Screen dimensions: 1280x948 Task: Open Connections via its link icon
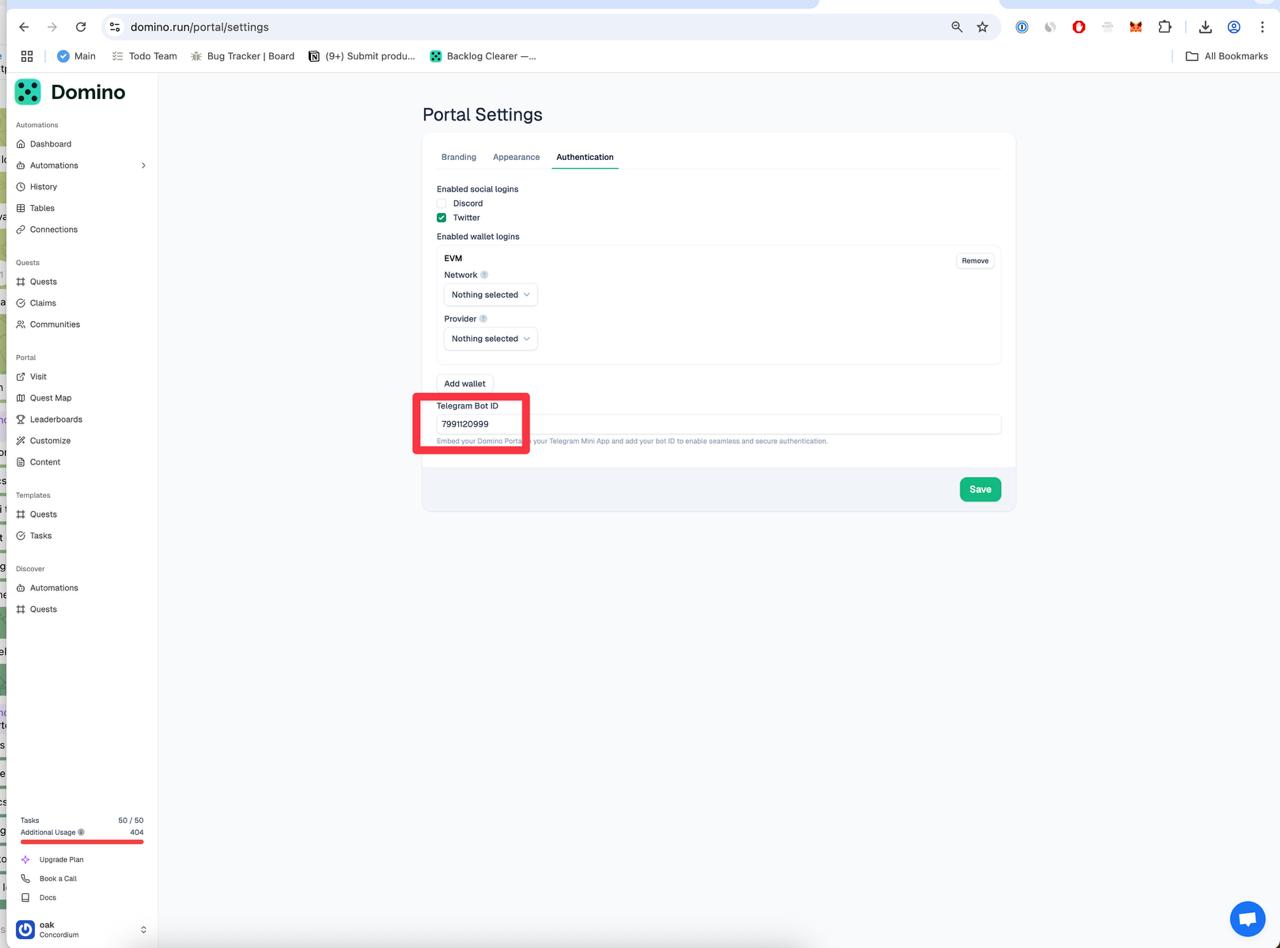point(21,230)
